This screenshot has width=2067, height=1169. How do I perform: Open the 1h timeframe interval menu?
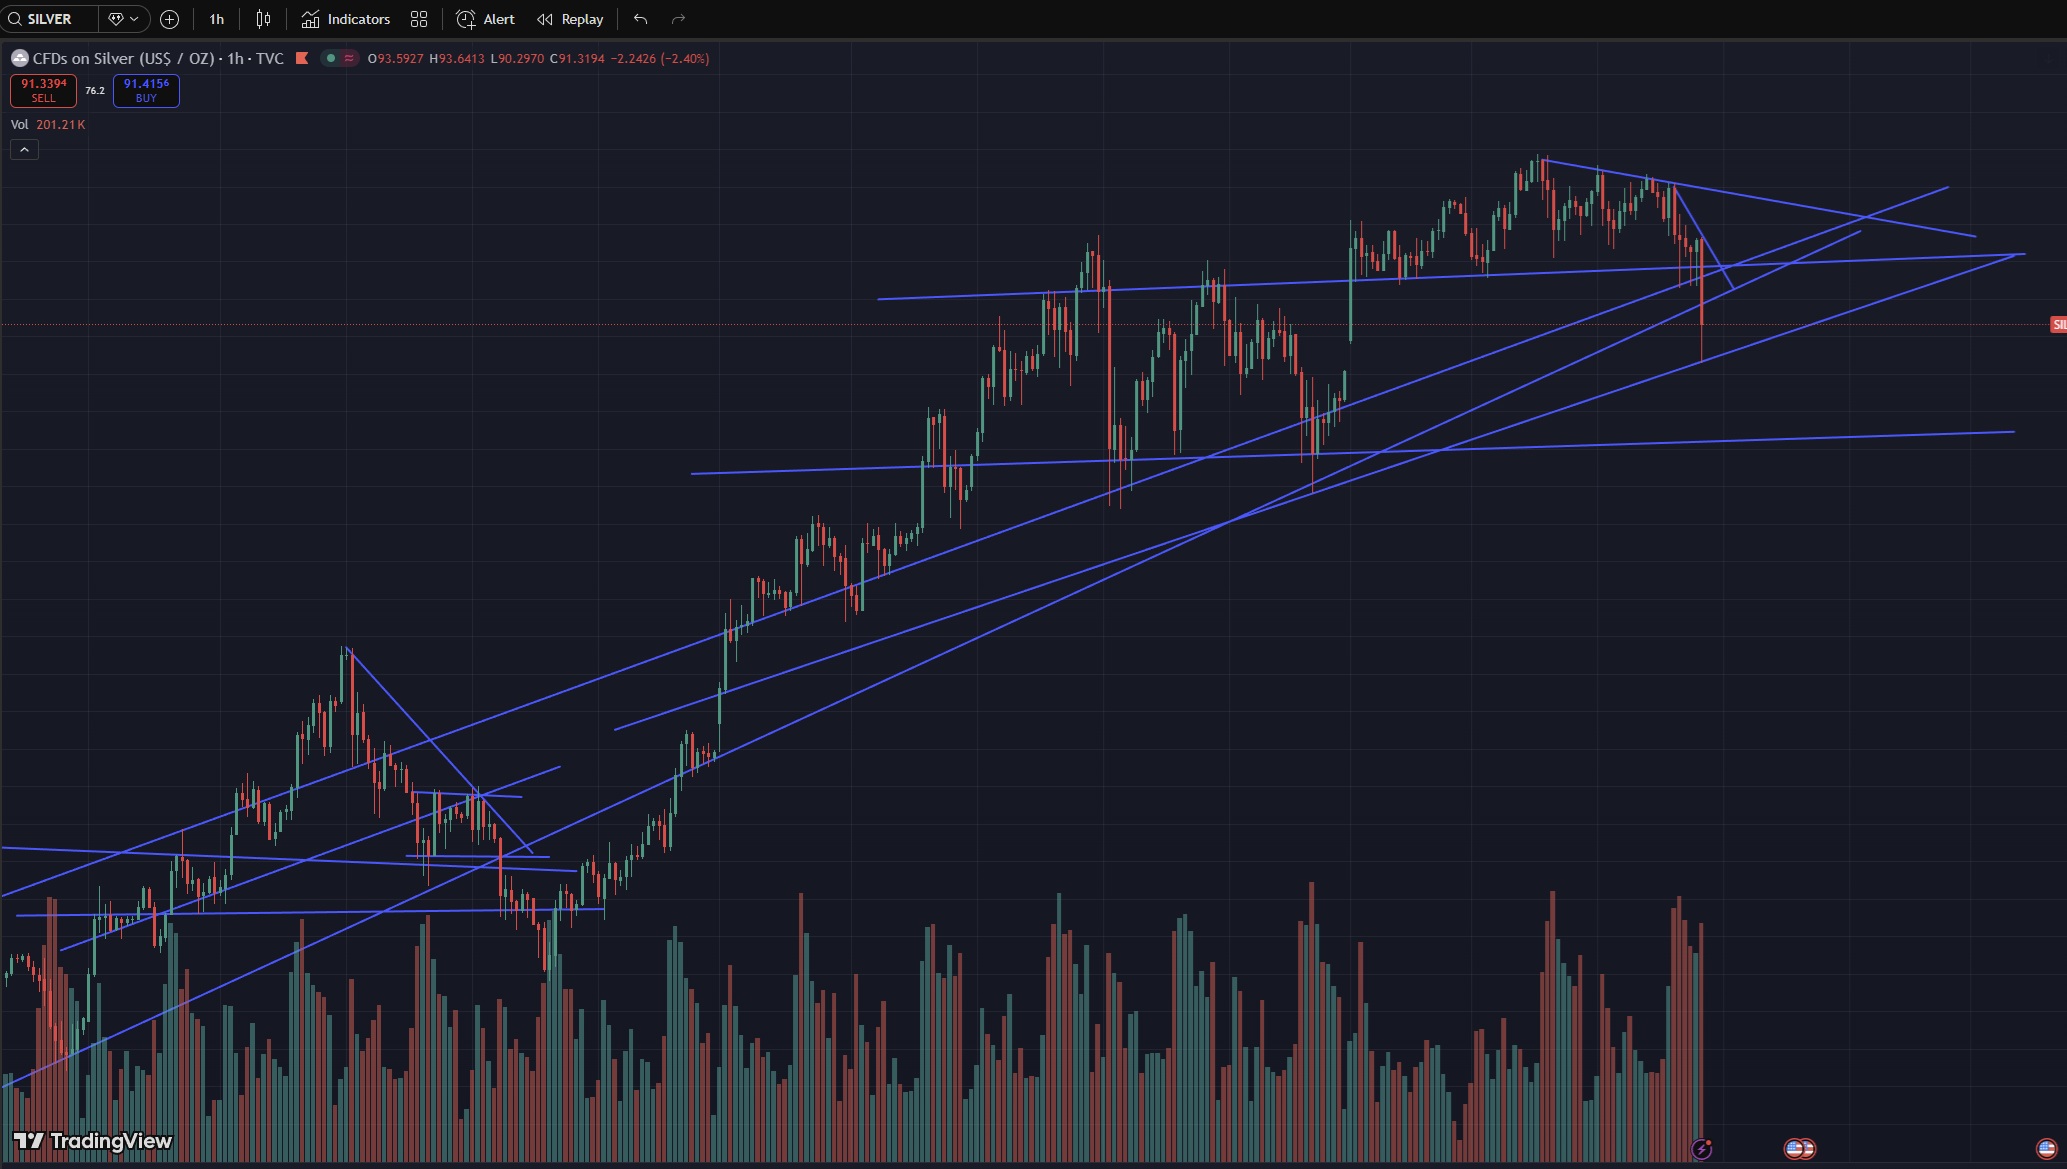coord(217,19)
